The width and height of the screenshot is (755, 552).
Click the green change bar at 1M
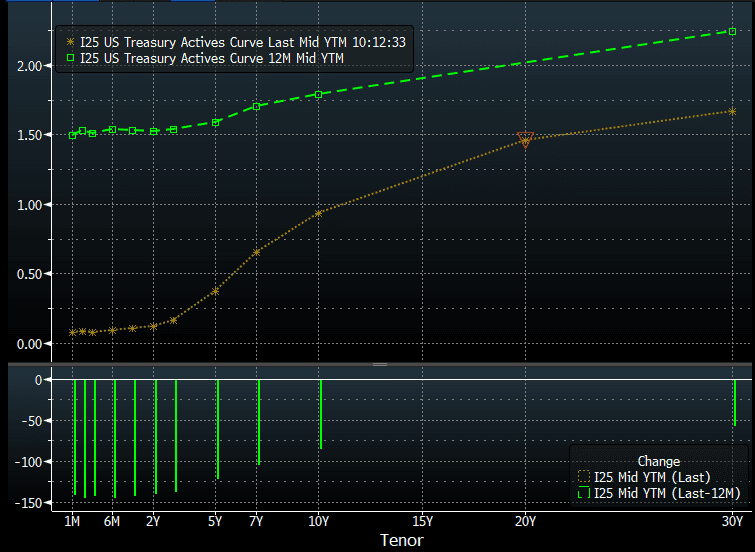tap(75, 437)
